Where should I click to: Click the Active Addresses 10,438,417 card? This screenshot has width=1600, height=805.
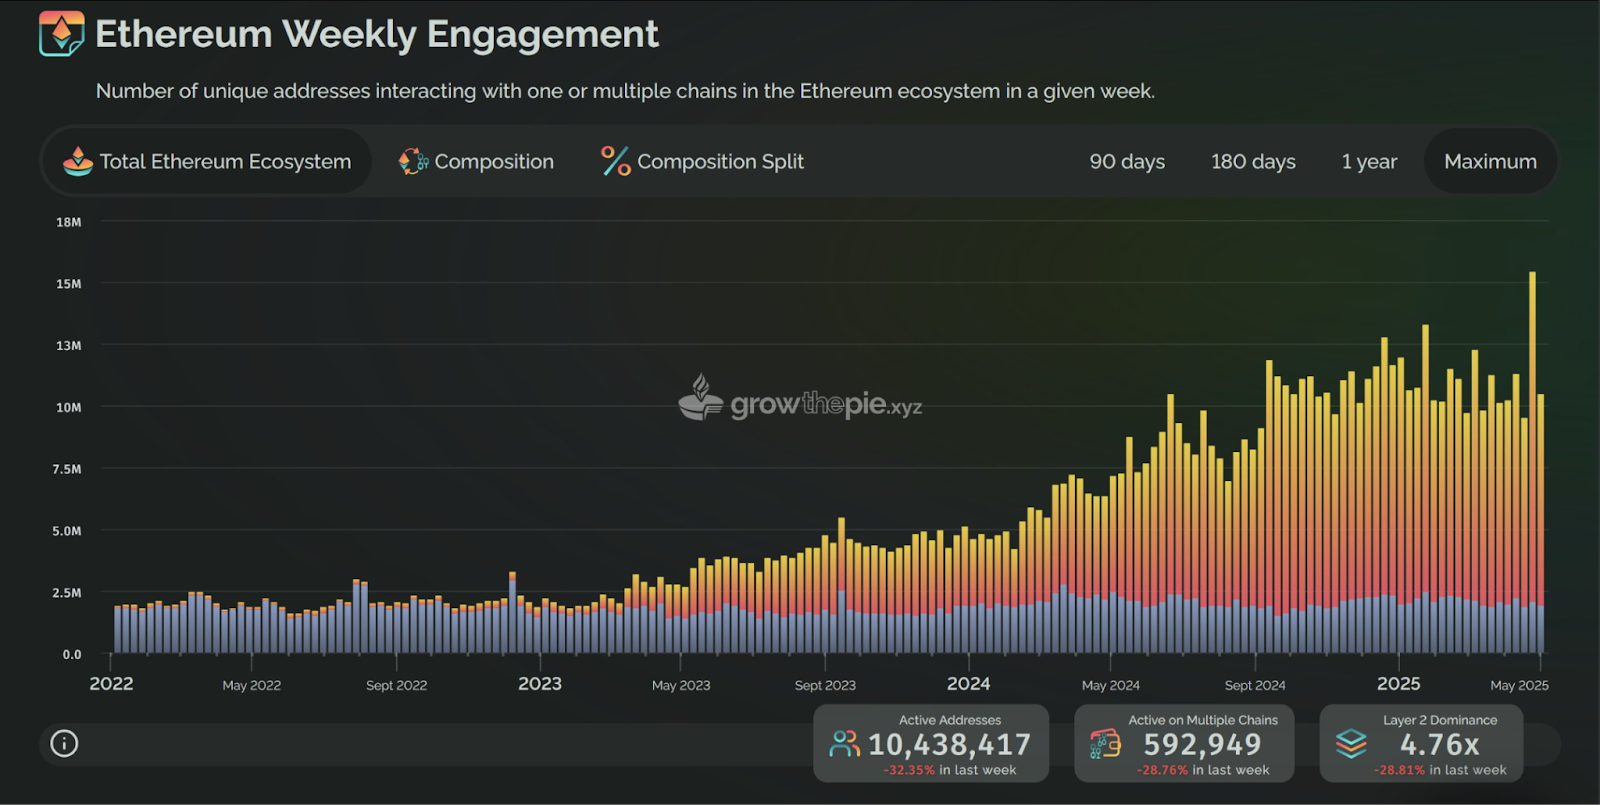pyautogui.click(x=931, y=743)
